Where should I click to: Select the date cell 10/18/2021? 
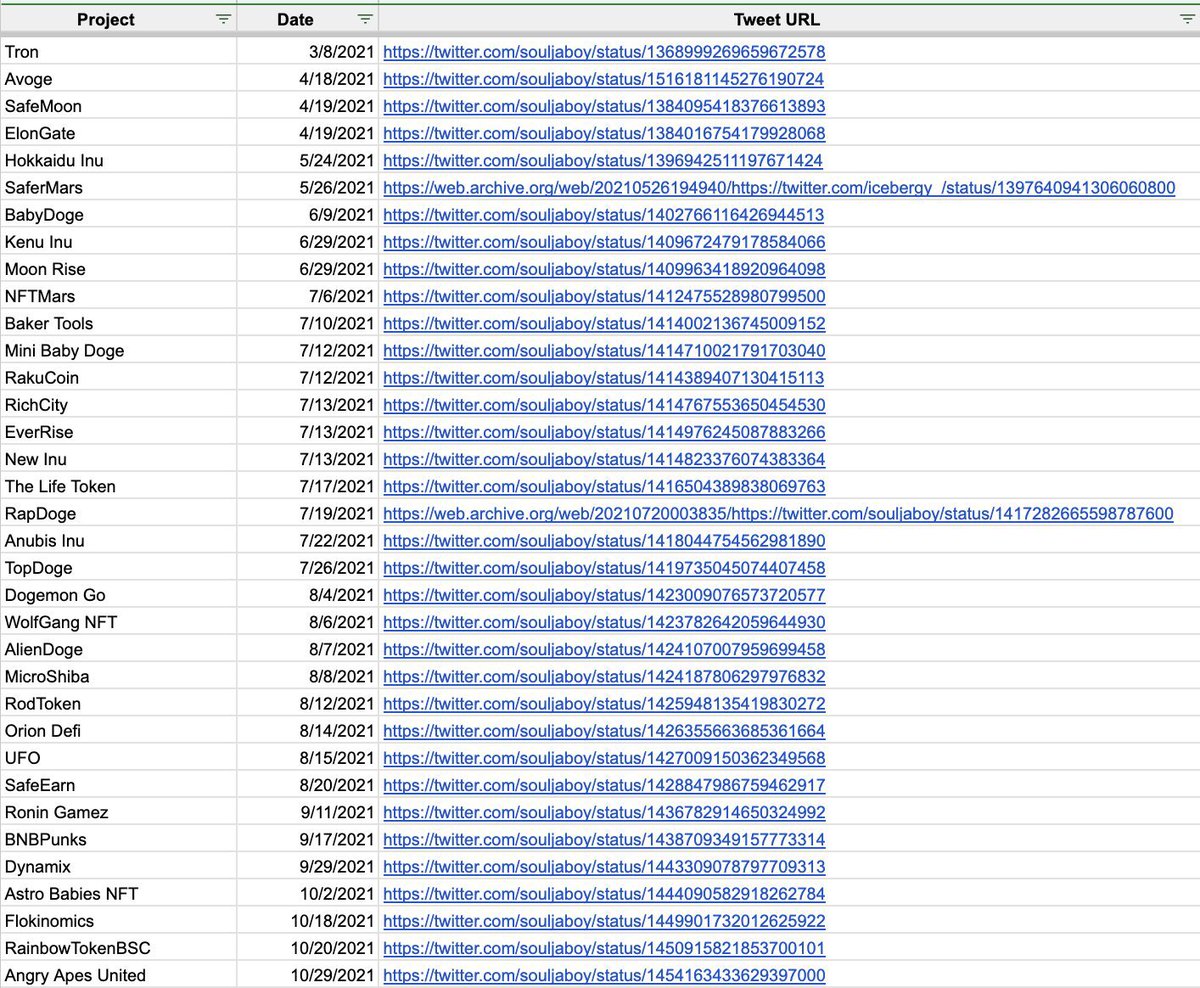pos(308,921)
